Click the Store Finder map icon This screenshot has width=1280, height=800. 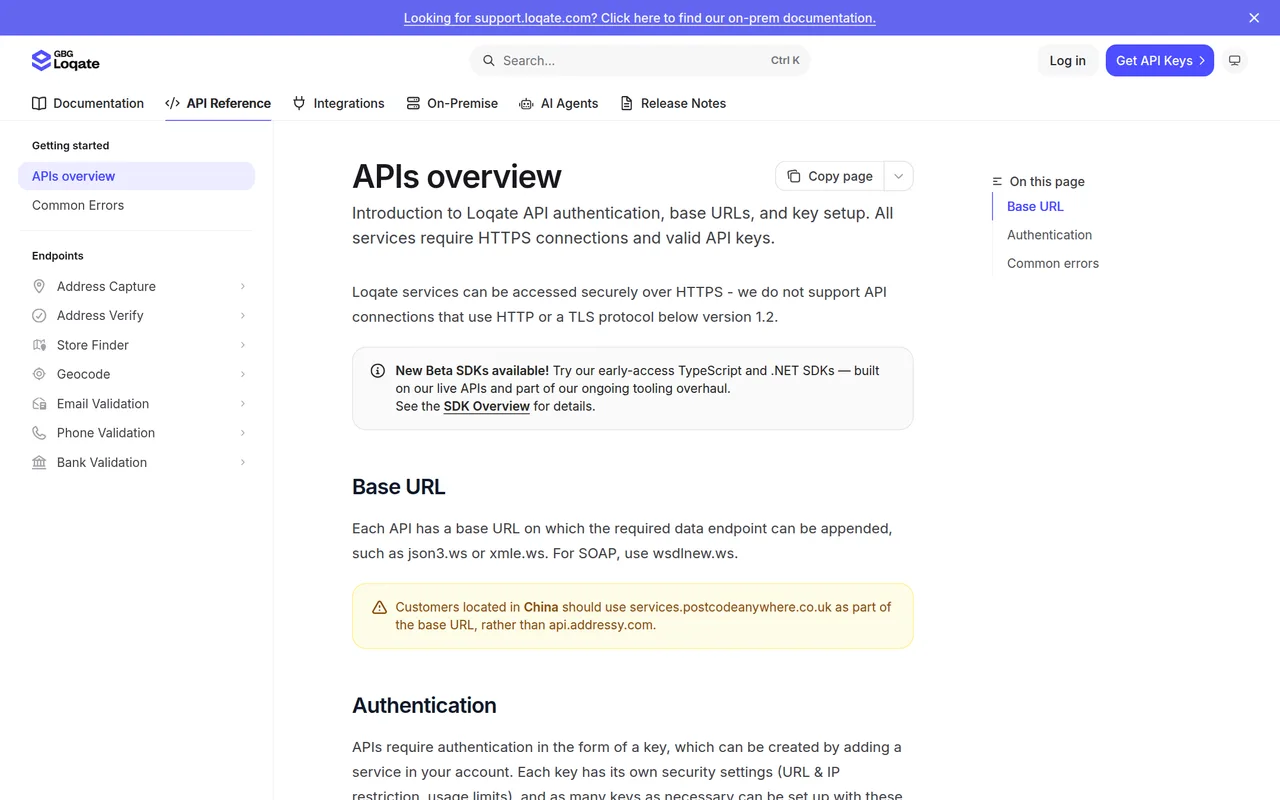[x=39, y=345]
